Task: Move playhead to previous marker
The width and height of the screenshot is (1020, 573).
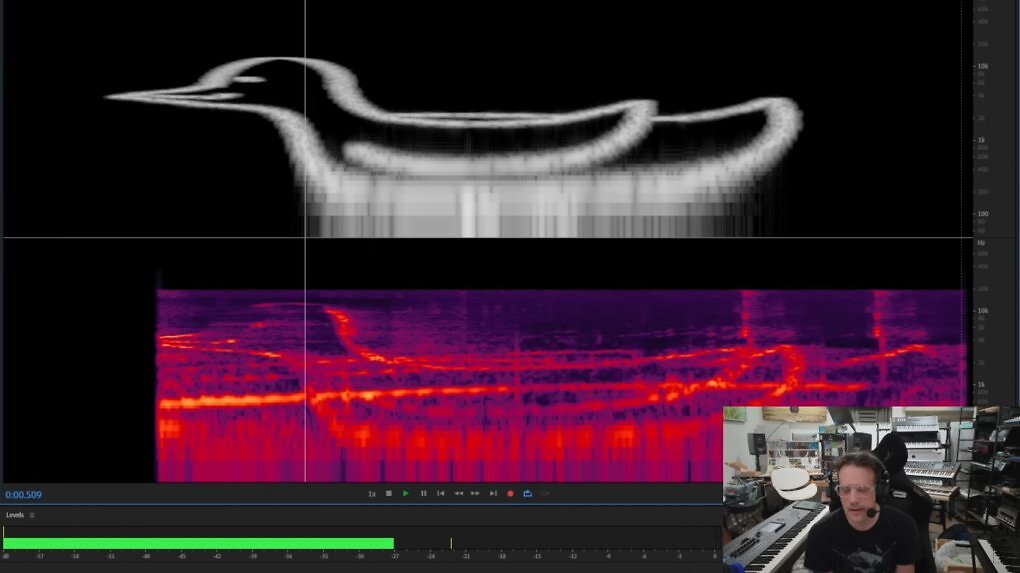Action: click(x=441, y=494)
